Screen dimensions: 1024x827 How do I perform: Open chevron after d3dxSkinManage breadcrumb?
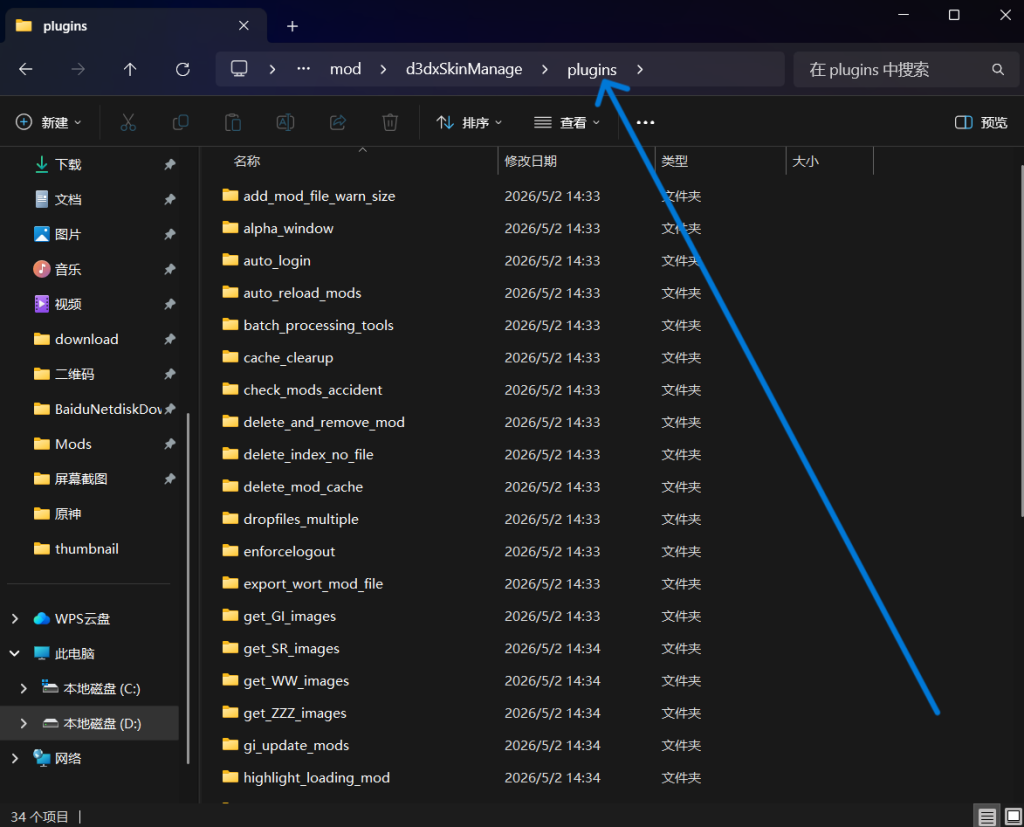coord(545,69)
